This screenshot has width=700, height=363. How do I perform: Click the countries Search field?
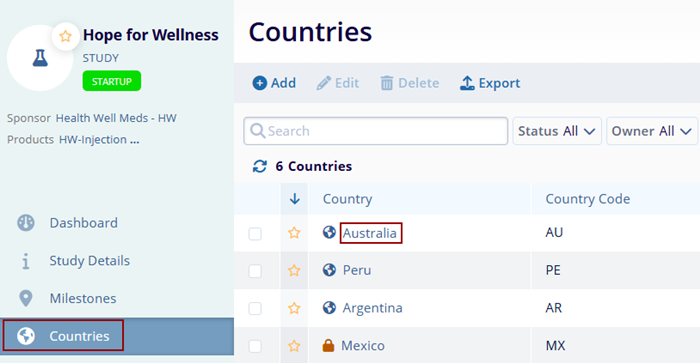pos(376,131)
